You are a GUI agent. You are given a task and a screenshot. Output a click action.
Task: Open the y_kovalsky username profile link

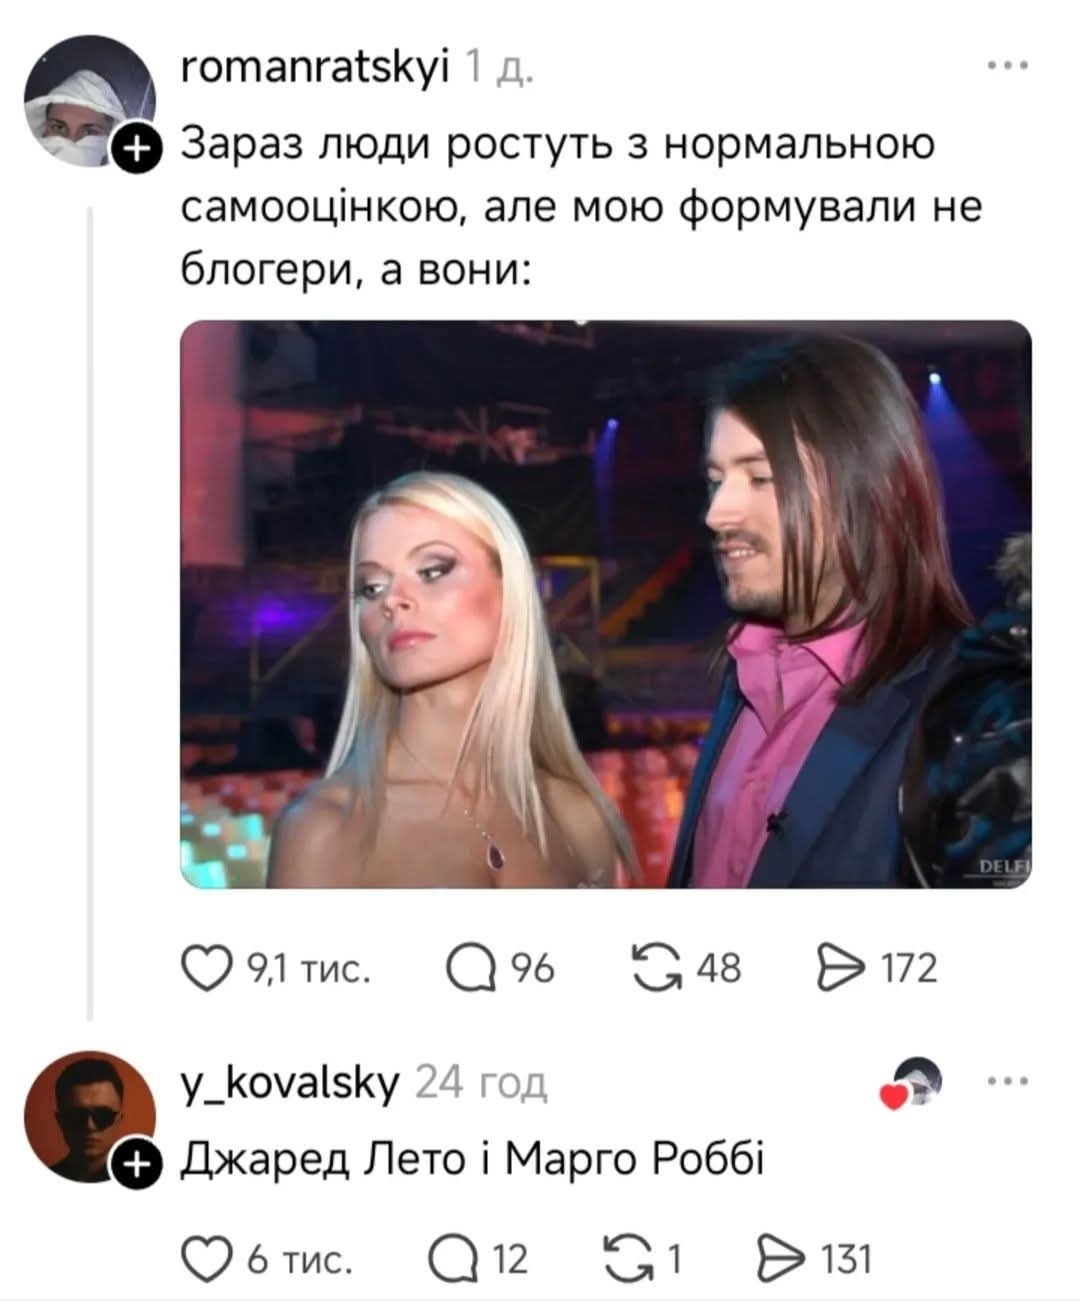point(291,1082)
